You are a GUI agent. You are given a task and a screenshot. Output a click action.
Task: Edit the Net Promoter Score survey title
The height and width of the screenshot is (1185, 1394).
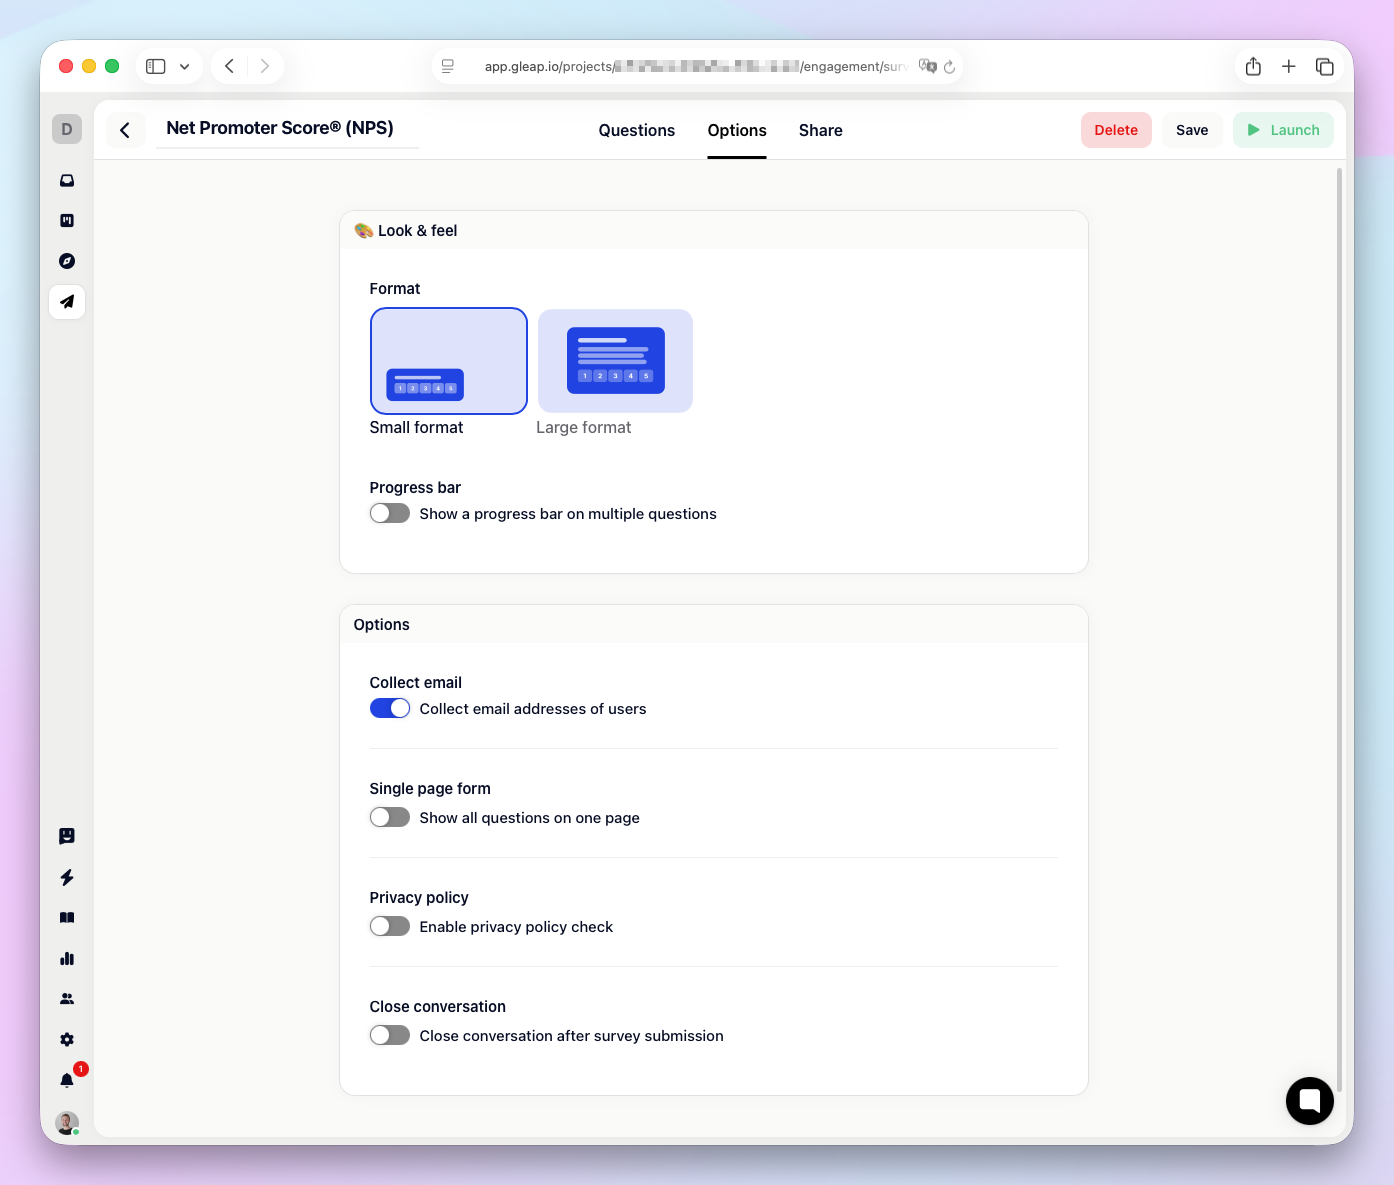pos(287,129)
